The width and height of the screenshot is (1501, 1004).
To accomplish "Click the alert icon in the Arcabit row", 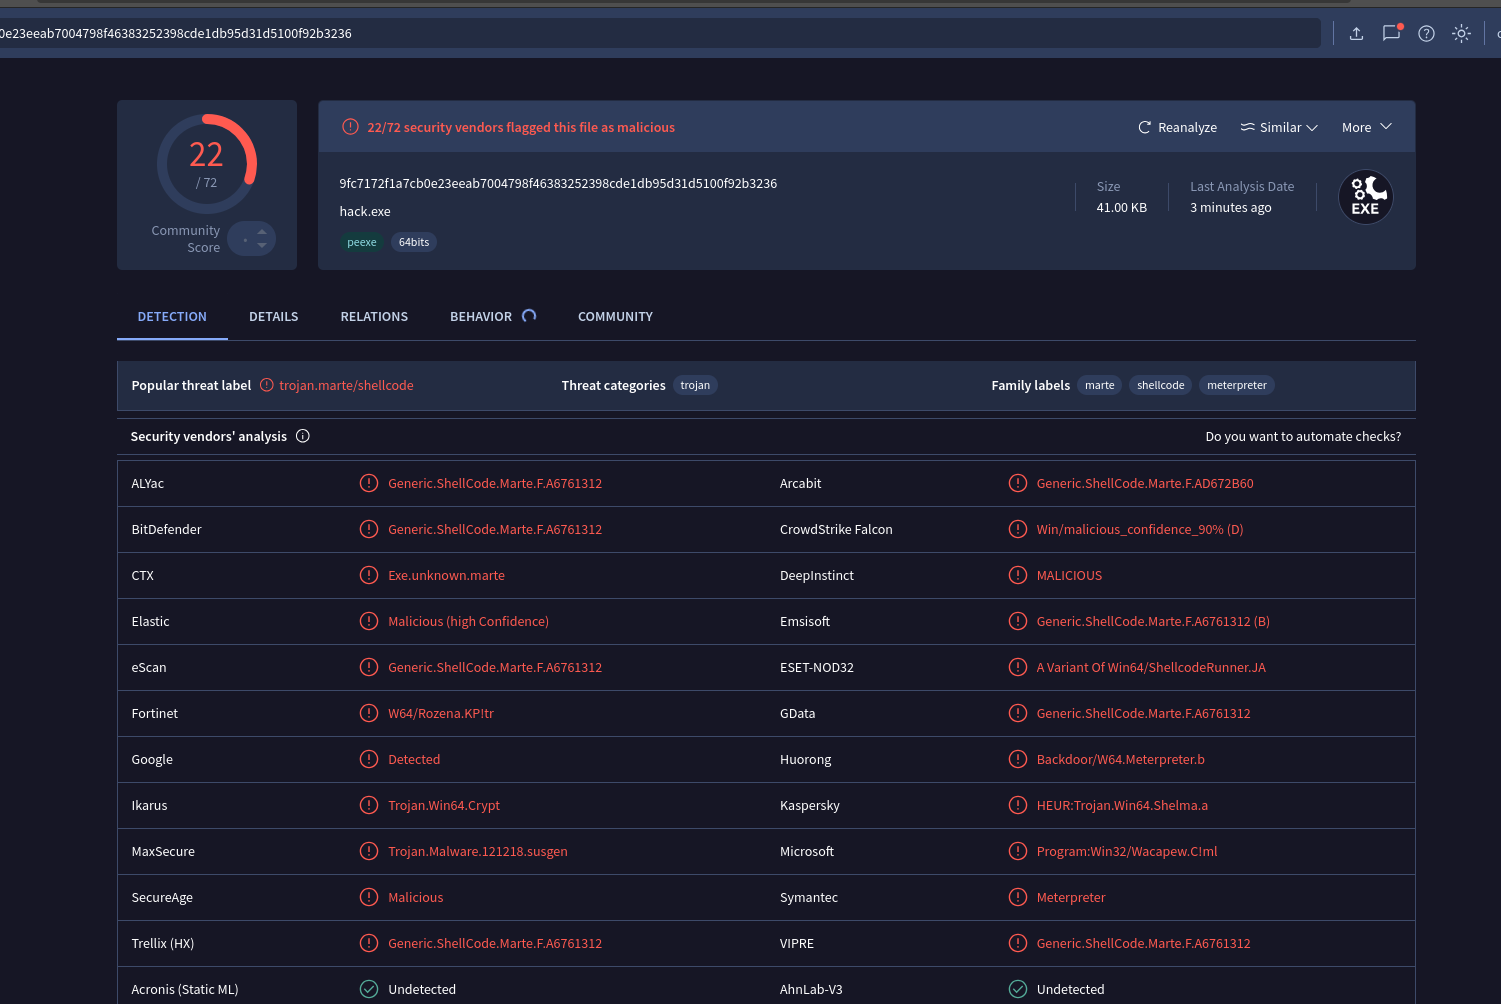I will pyautogui.click(x=1018, y=483).
